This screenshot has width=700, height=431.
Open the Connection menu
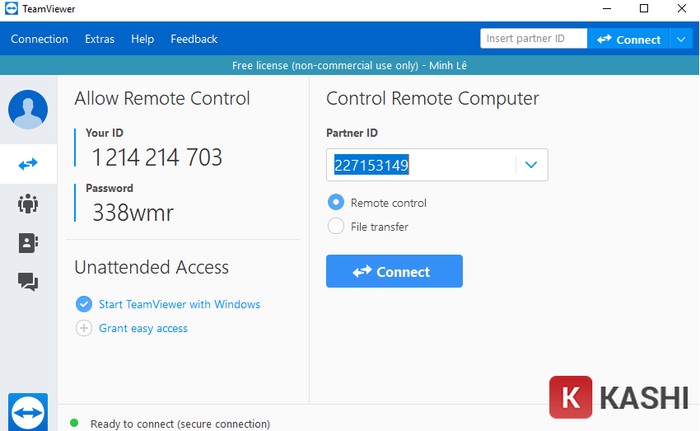click(x=39, y=39)
